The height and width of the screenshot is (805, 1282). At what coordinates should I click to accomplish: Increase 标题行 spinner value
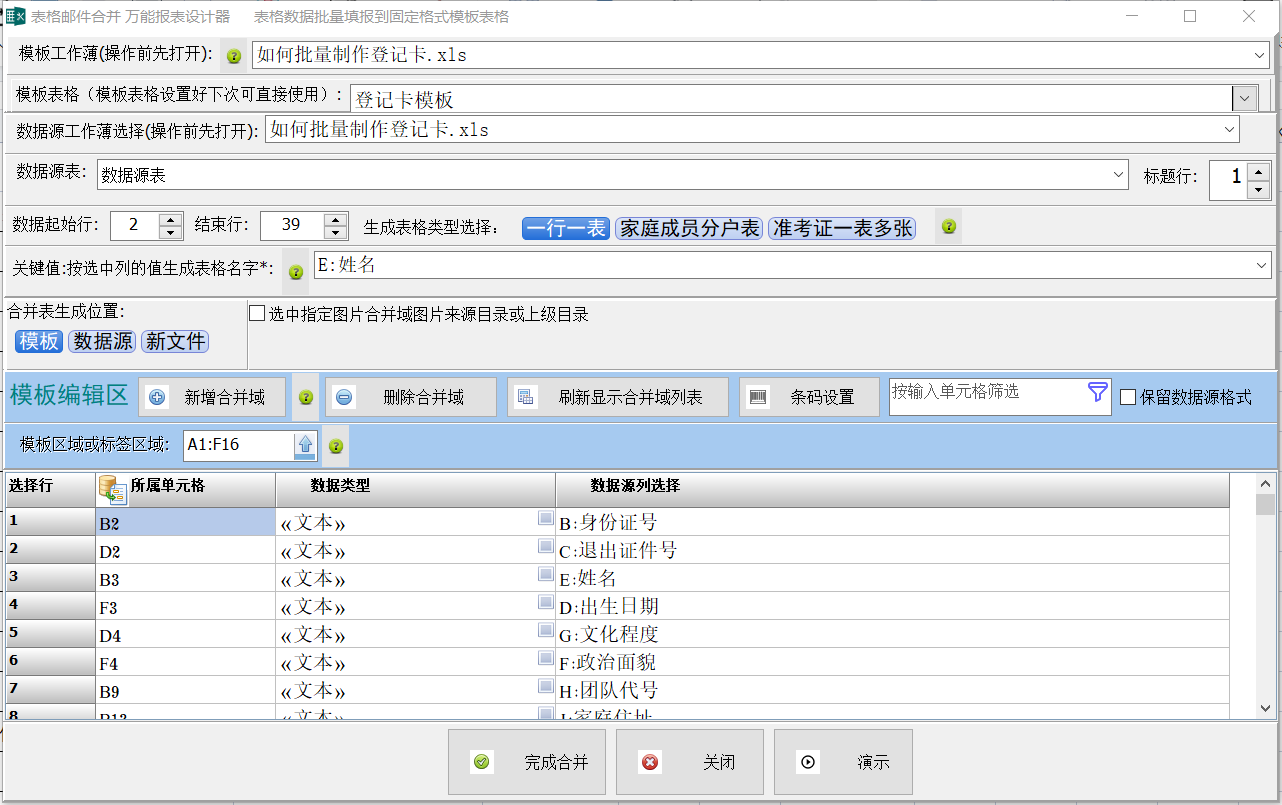[1258, 171]
